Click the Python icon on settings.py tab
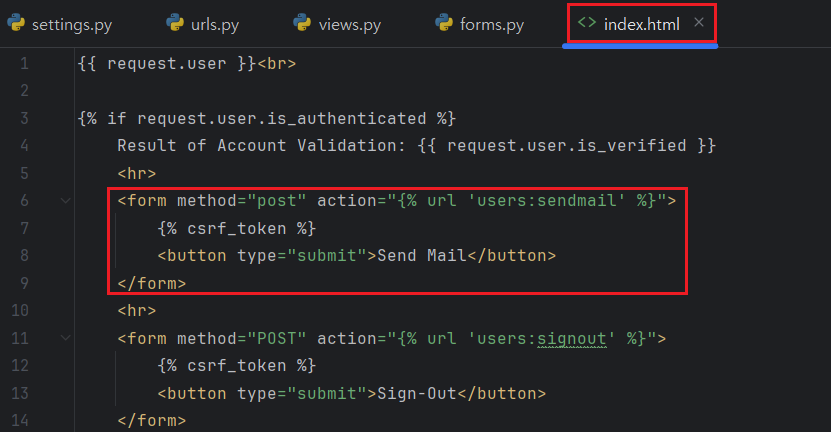The width and height of the screenshot is (831, 432). pyautogui.click(x=16, y=23)
